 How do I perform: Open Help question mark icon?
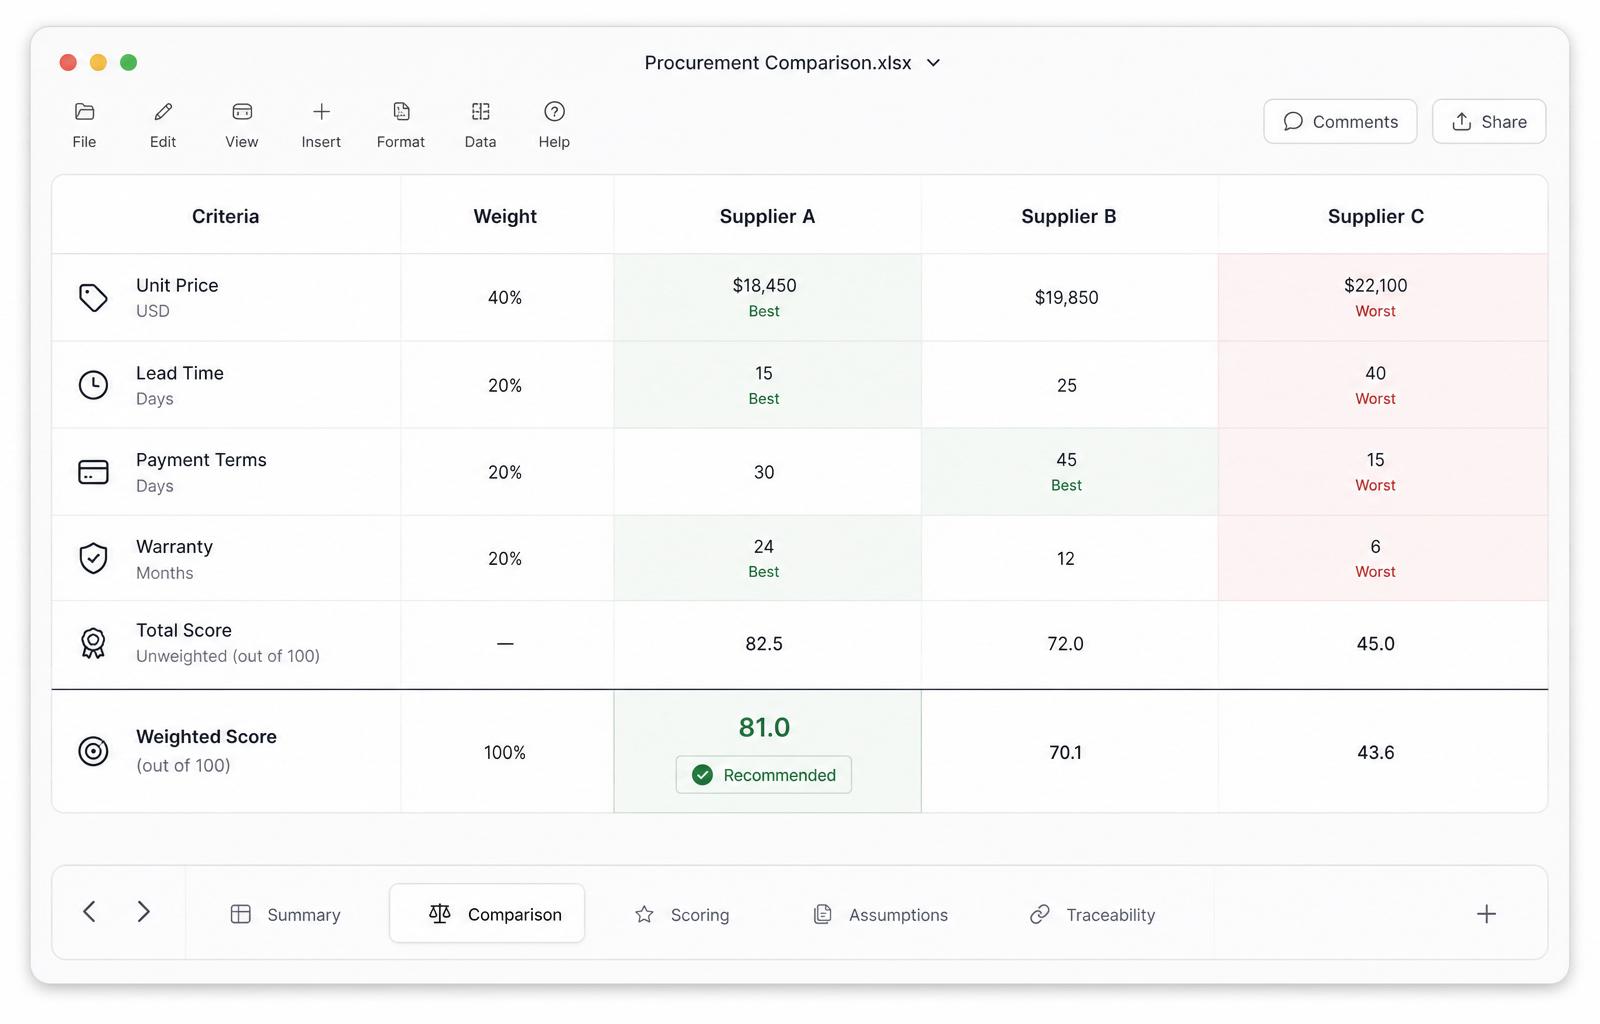click(554, 111)
